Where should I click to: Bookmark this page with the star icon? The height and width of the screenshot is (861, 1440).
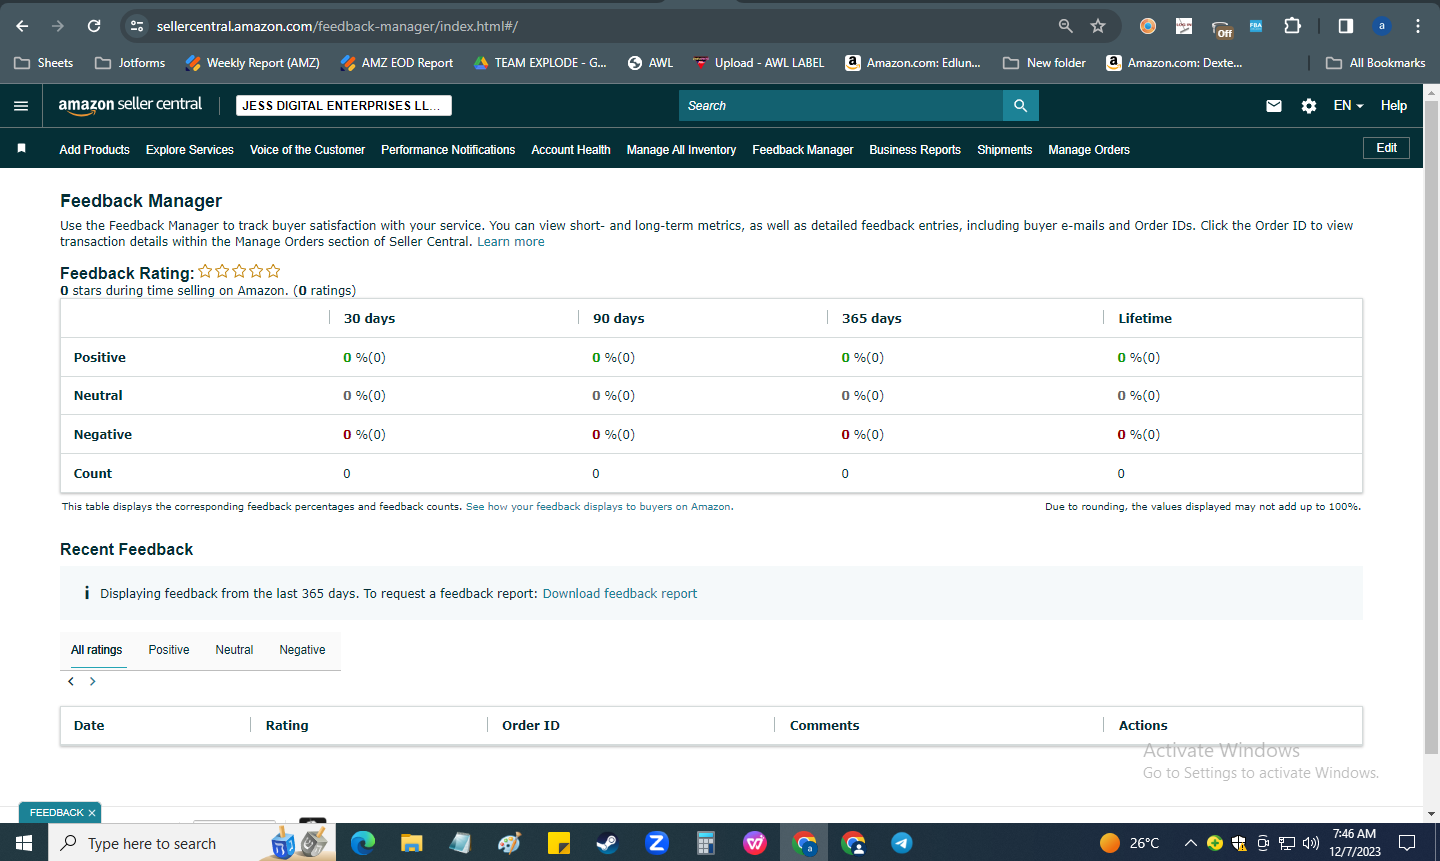[x=1098, y=26]
